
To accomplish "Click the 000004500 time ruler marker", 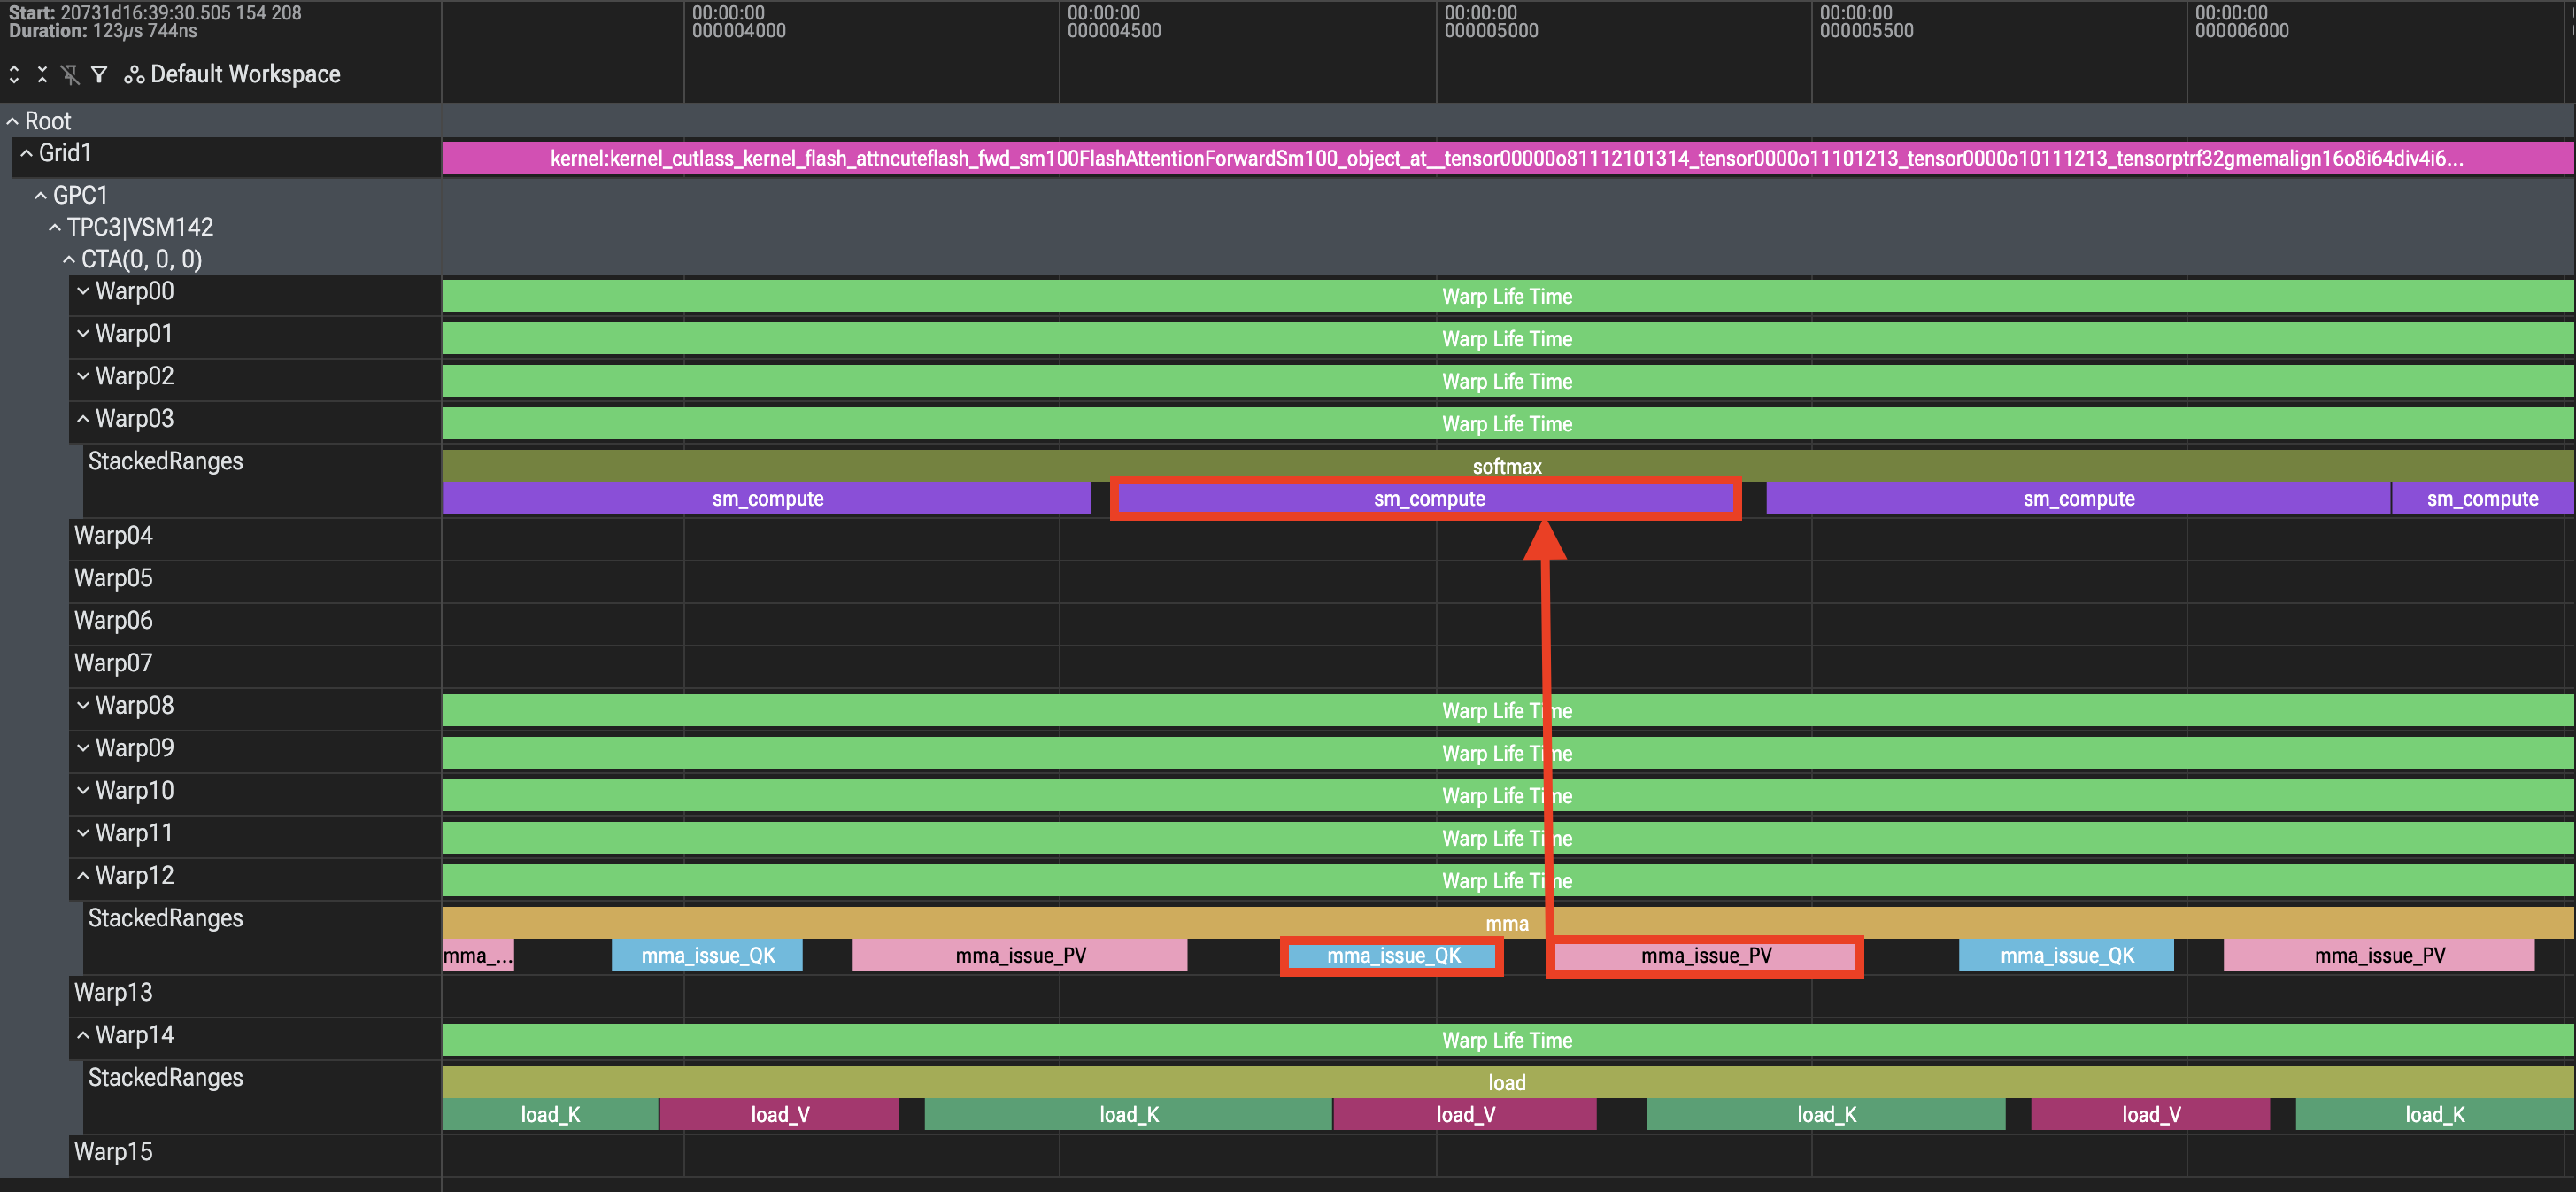I will click(x=1114, y=22).
